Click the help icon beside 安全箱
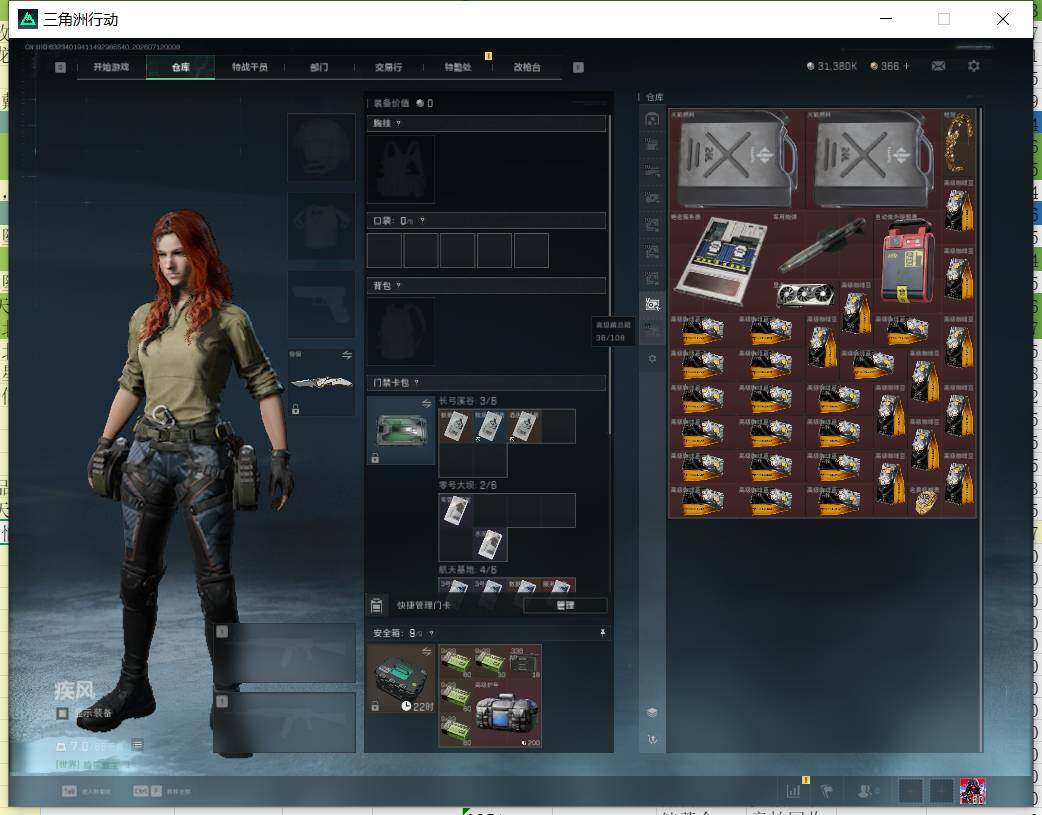Image resolution: width=1042 pixels, height=815 pixels. (x=431, y=633)
